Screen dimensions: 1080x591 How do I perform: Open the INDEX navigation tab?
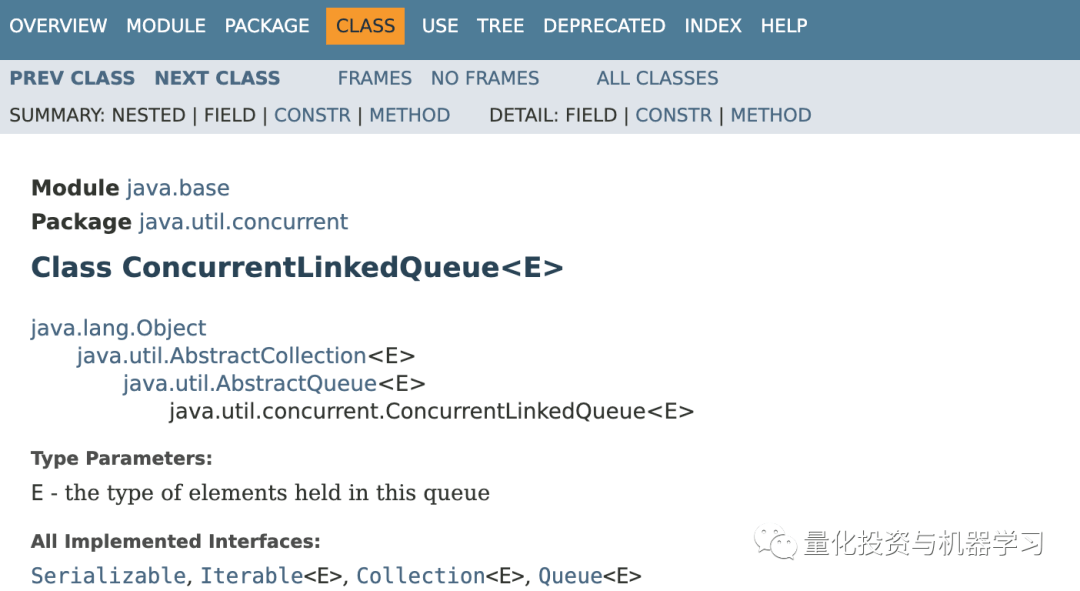(713, 26)
